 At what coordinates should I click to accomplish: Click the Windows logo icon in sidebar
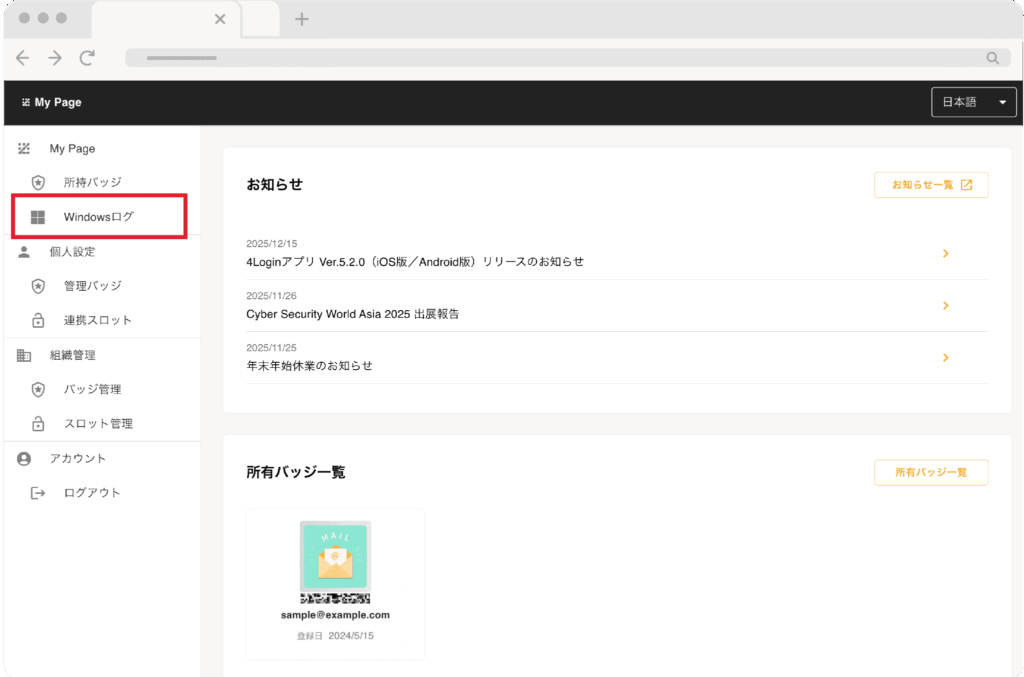(x=38, y=217)
